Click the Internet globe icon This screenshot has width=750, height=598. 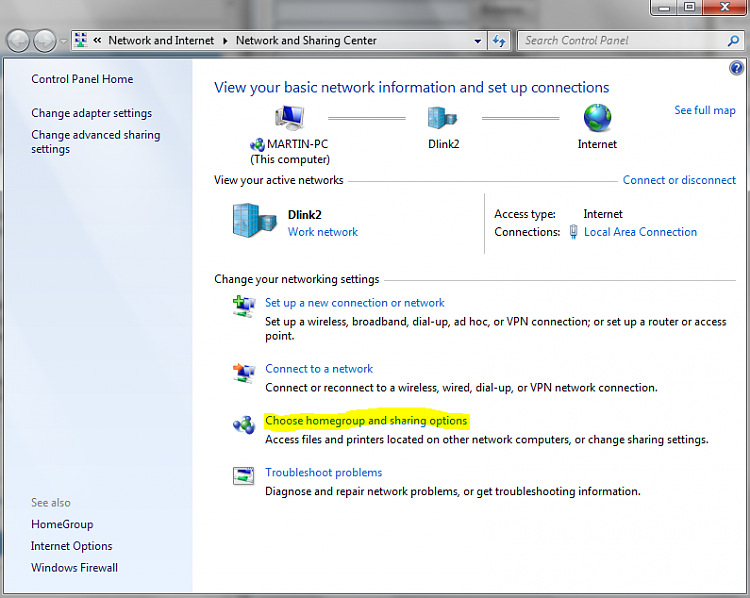point(597,117)
